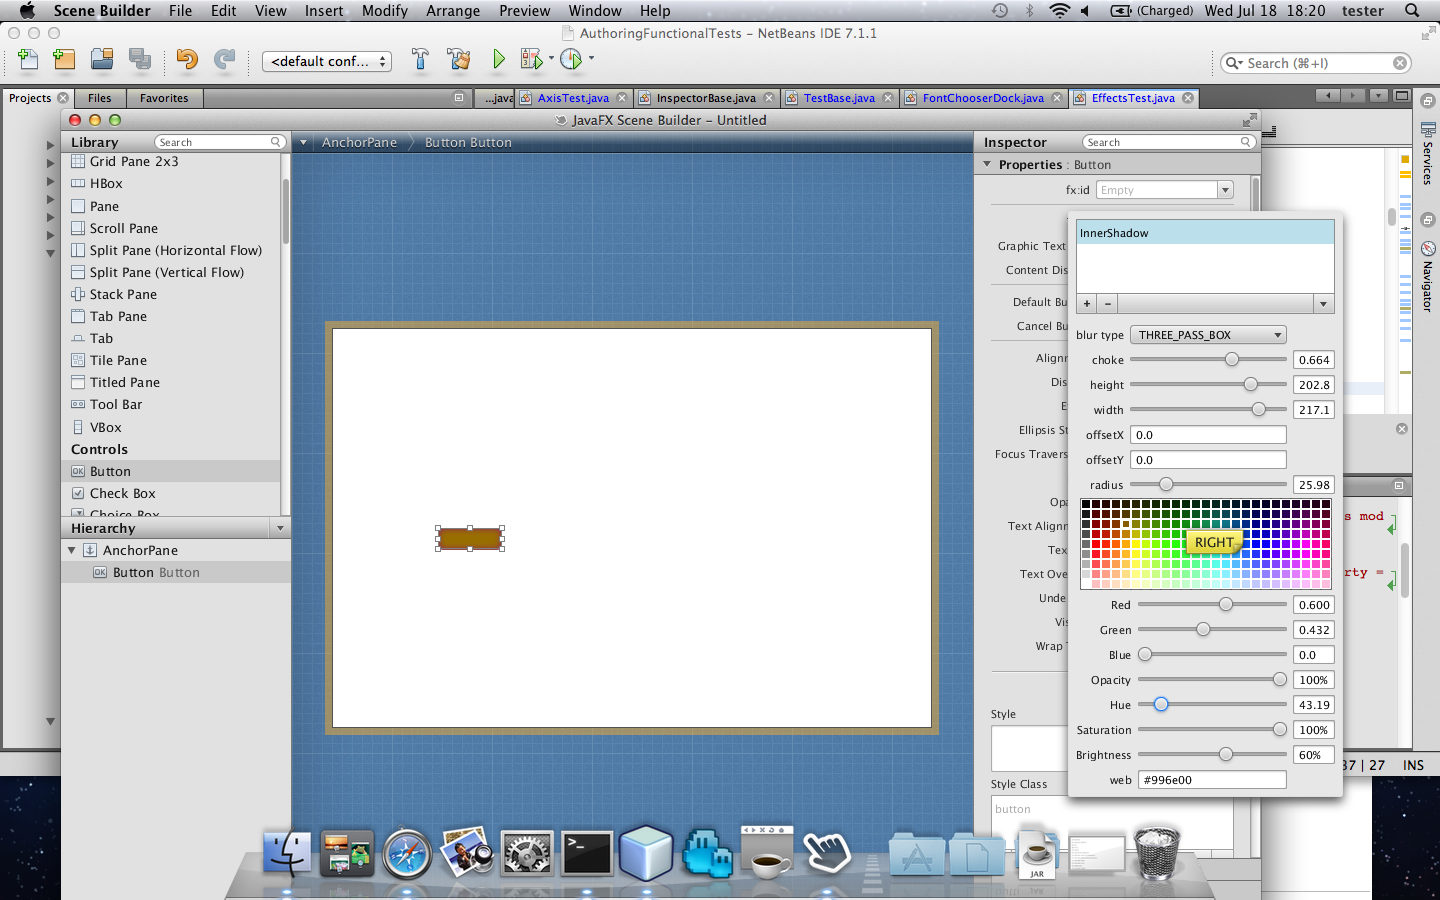Open the Trash in the Dock
This screenshot has width=1440, height=900.
[x=1156, y=853]
